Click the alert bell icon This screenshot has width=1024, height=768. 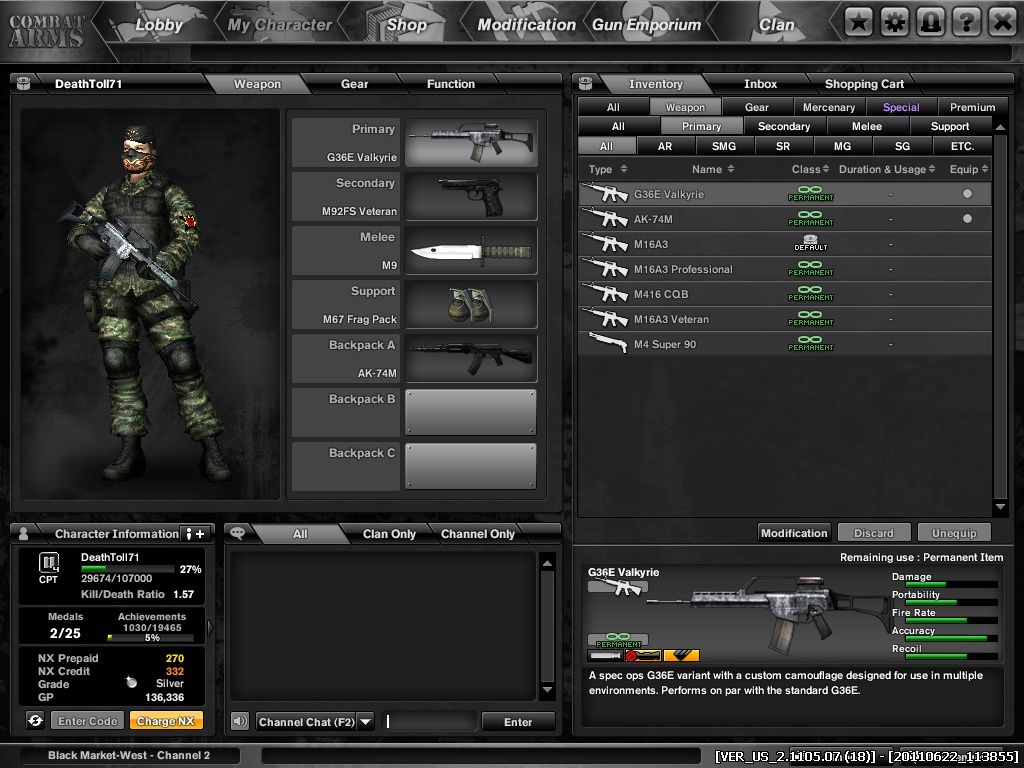point(931,22)
